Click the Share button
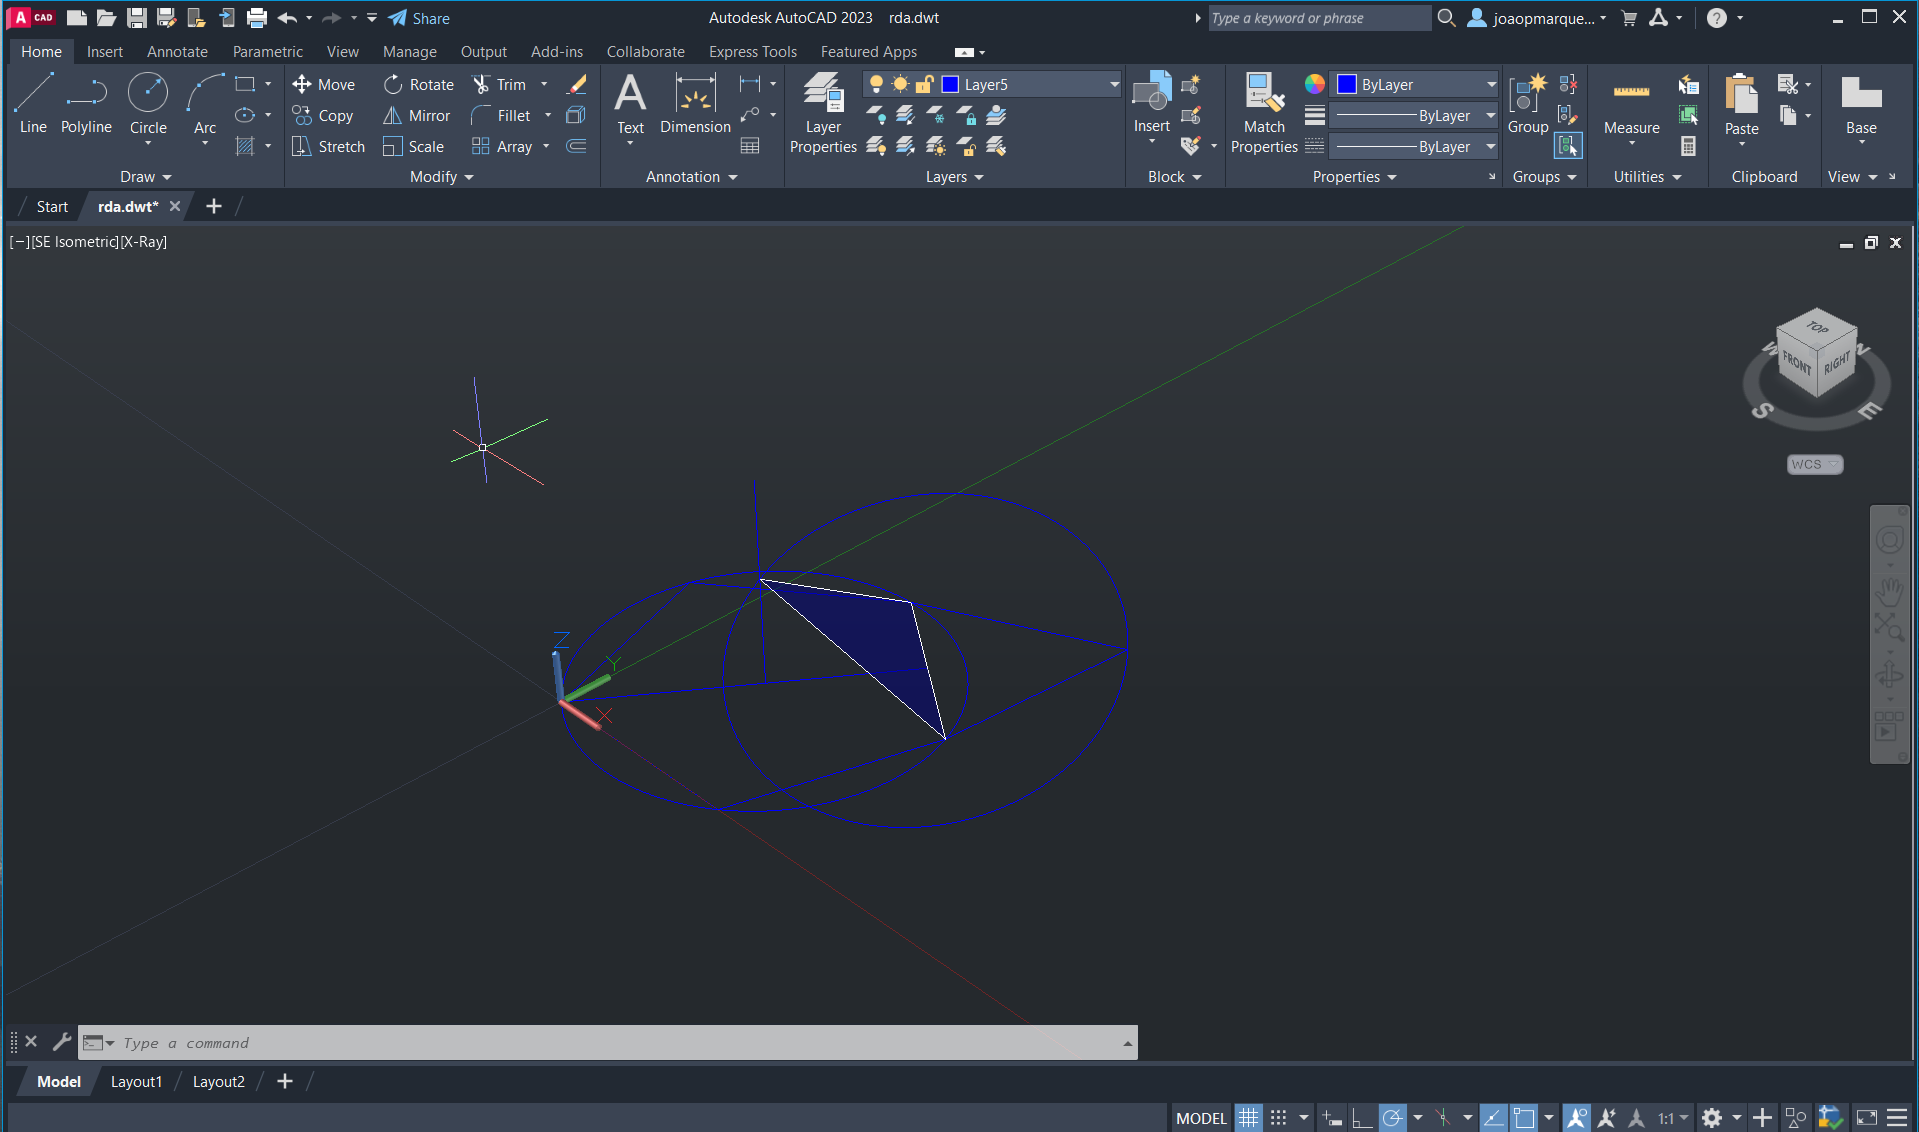The image size is (1919, 1132). [x=419, y=18]
